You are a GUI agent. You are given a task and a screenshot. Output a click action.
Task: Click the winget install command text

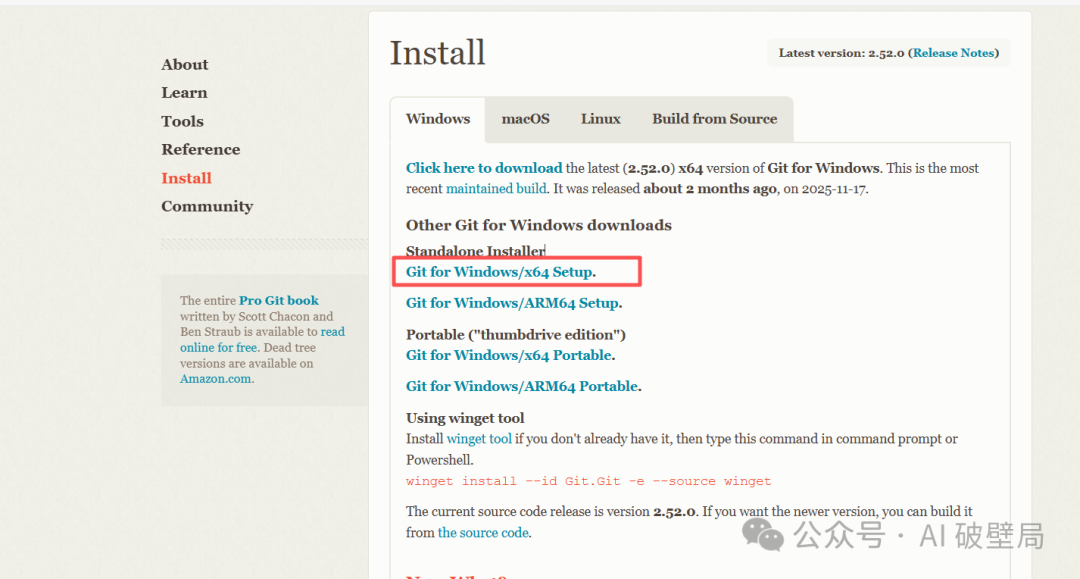588,481
